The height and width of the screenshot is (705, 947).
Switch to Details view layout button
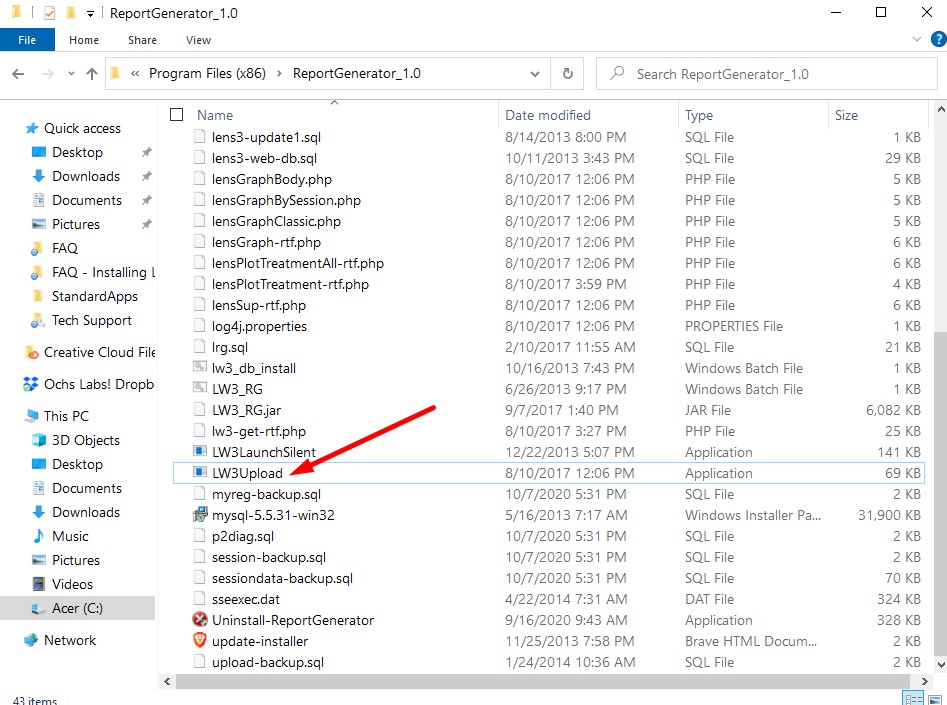pyautogui.click(x=913, y=699)
